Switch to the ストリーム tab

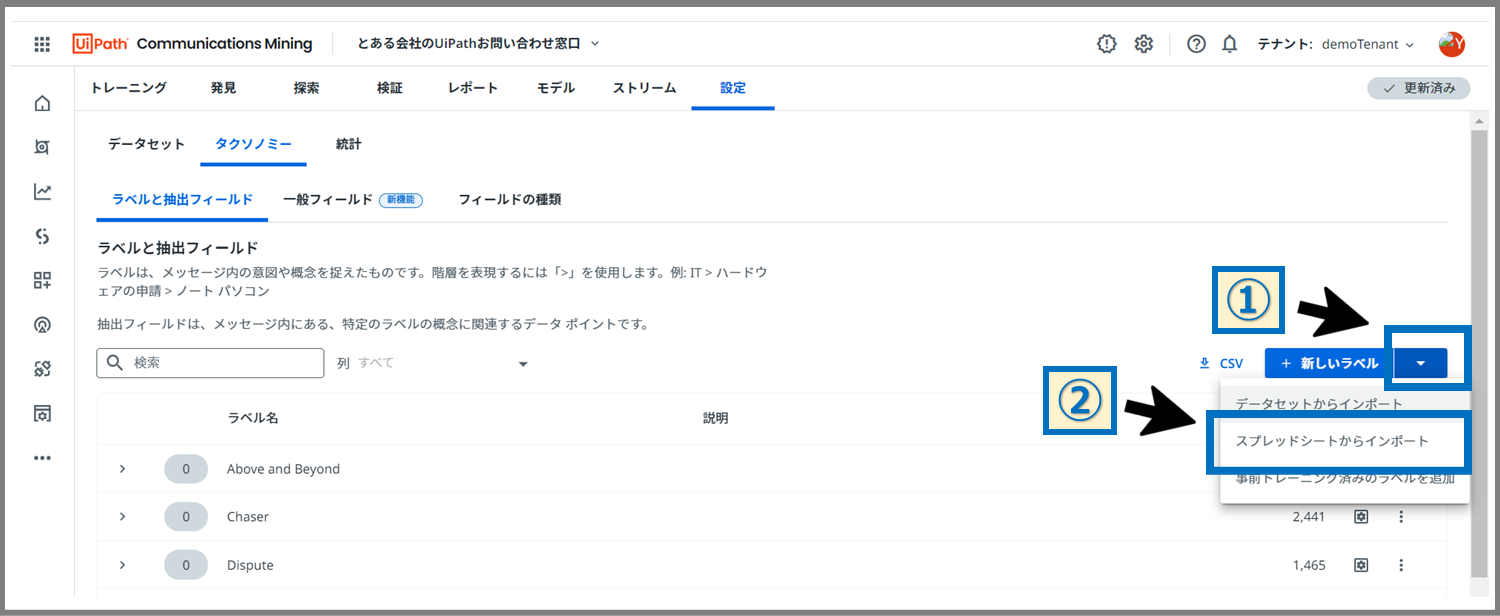click(x=644, y=88)
